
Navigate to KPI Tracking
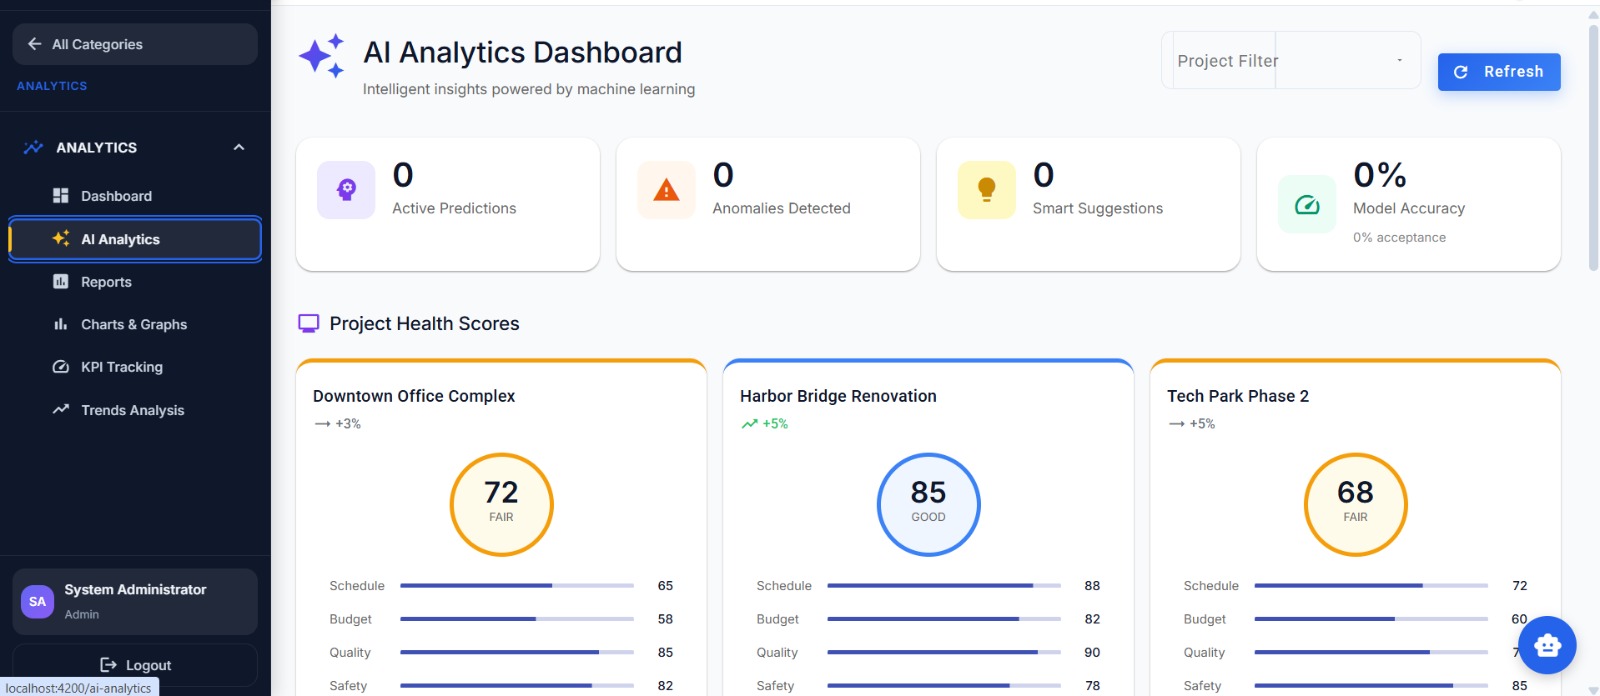(135, 367)
